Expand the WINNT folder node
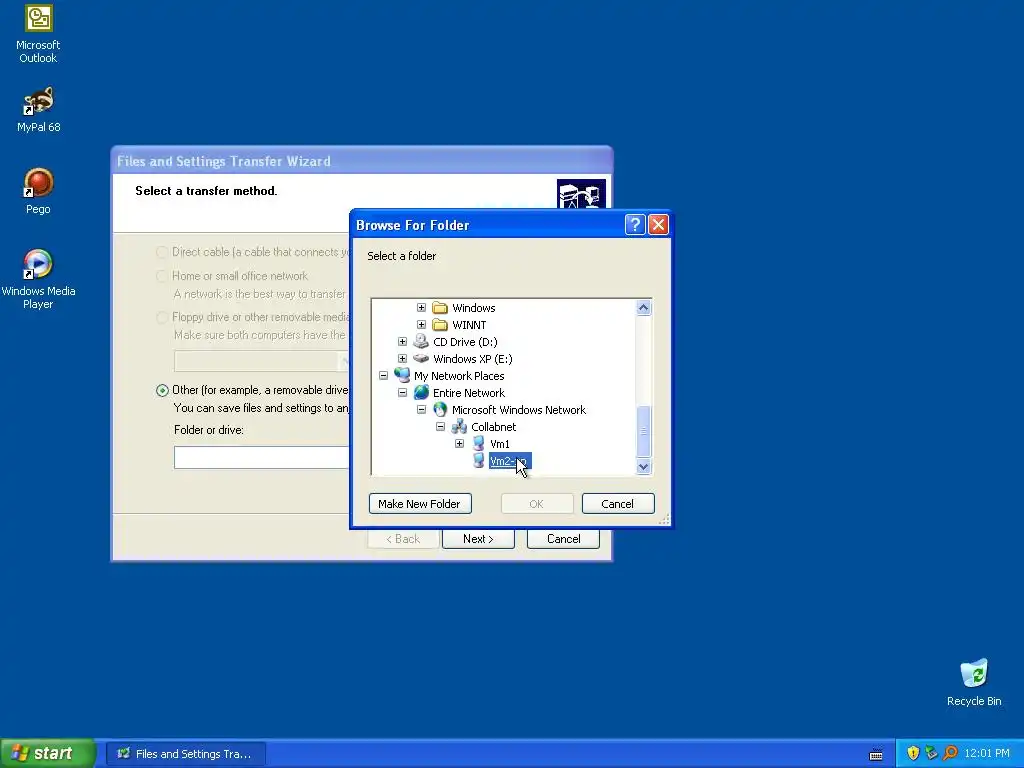Image resolution: width=1024 pixels, height=768 pixels. tap(421, 325)
